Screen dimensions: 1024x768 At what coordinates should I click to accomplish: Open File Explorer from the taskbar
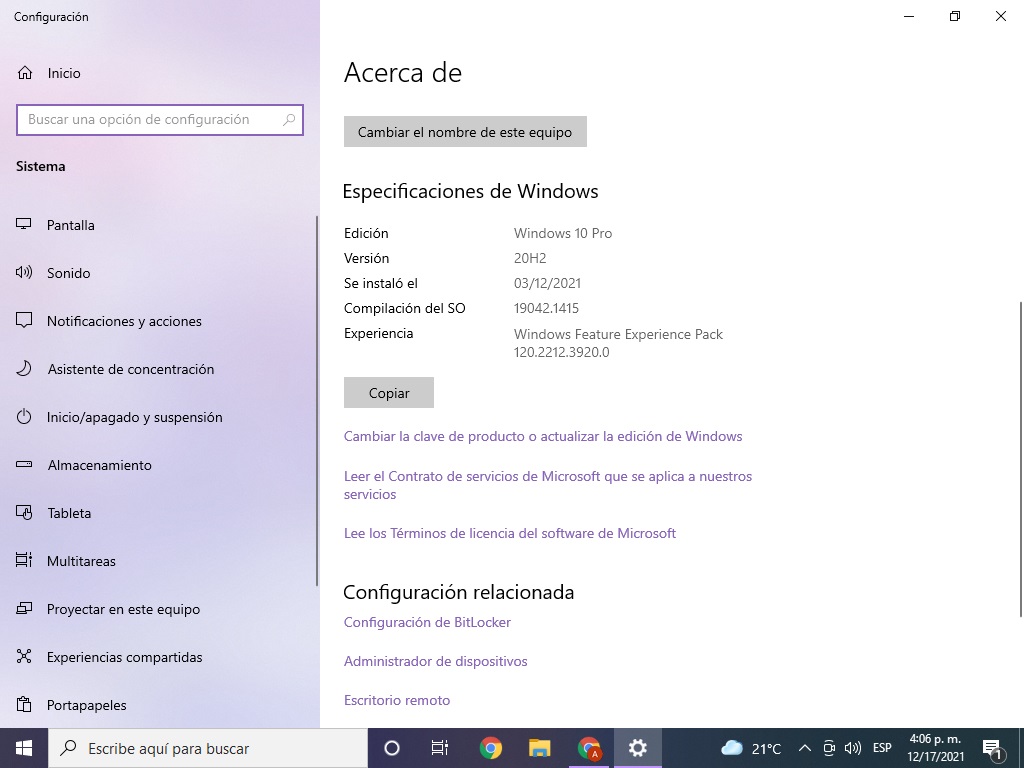pyautogui.click(x=539, y=748)
